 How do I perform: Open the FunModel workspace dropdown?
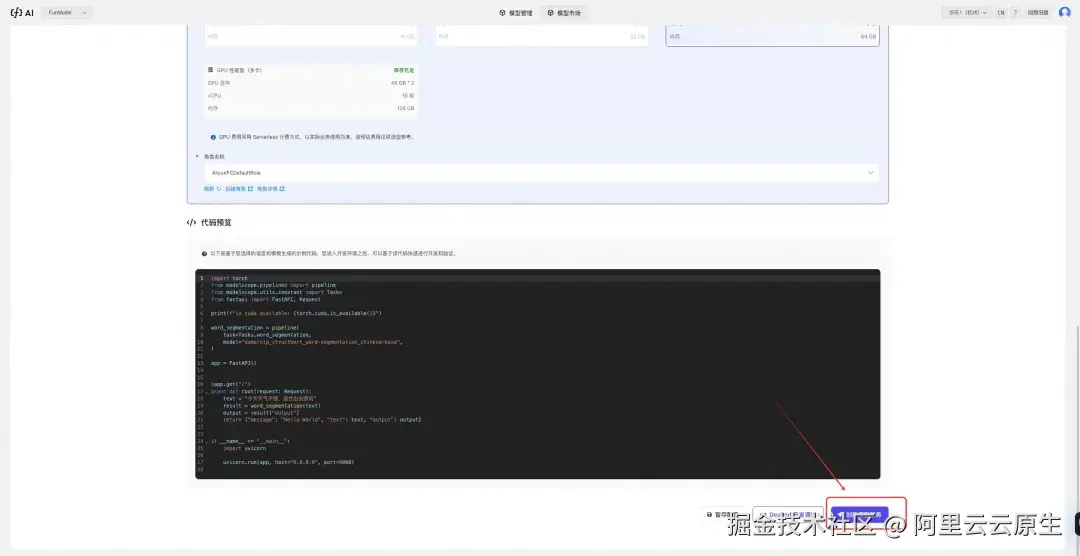pyautogui.click(x=67, y=12)
